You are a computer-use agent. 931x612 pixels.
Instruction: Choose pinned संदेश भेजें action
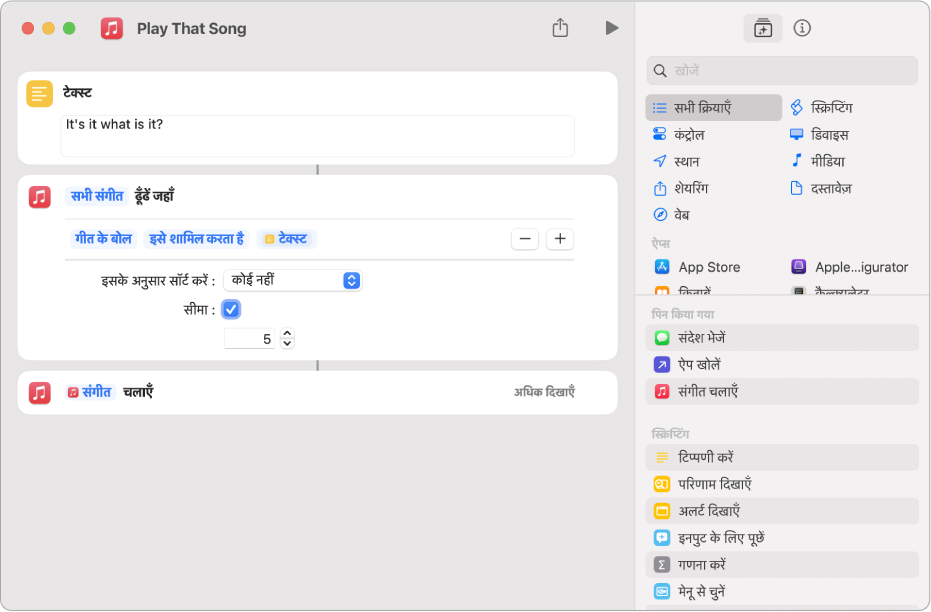pyautogui.click(x=782, y=338)
